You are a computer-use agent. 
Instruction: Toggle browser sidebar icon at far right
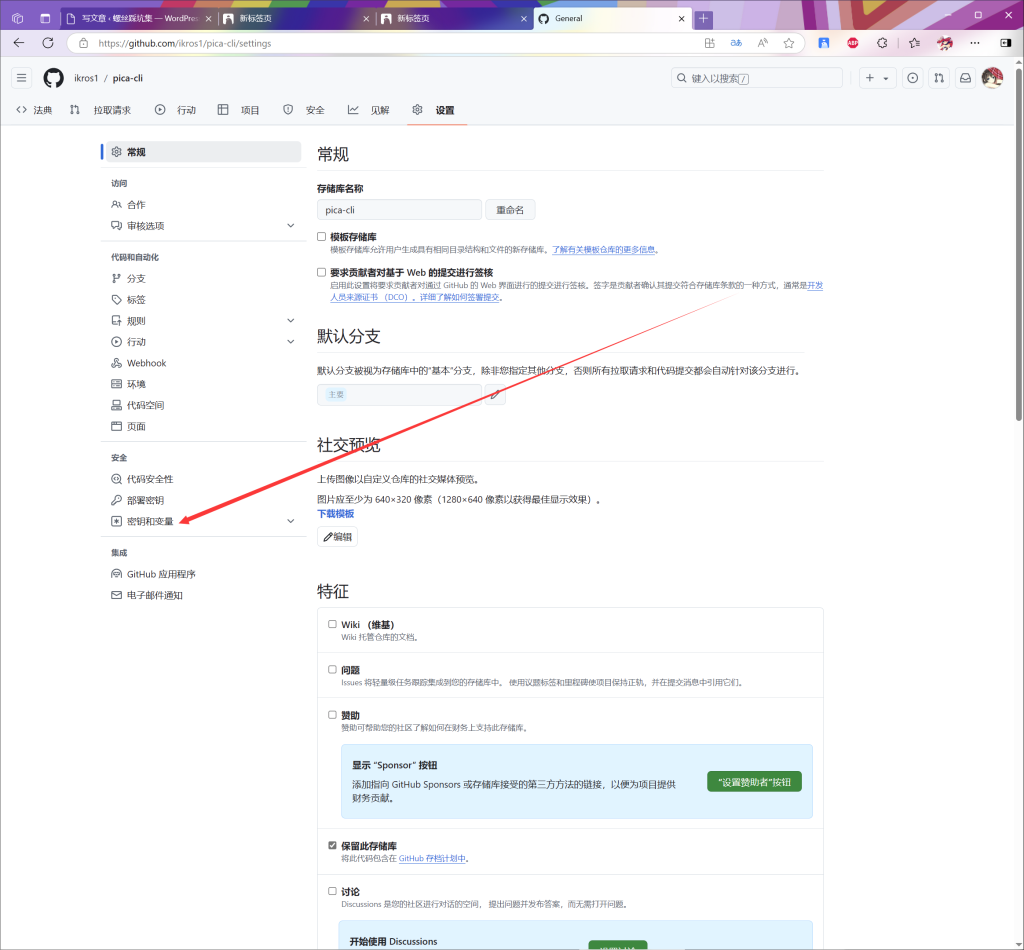(x=1005, y=43)
